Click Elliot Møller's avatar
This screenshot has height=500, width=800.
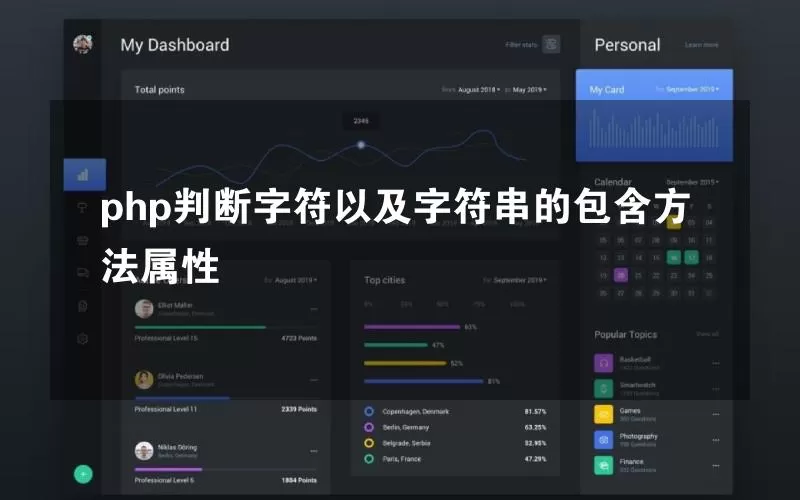(144, 309)
